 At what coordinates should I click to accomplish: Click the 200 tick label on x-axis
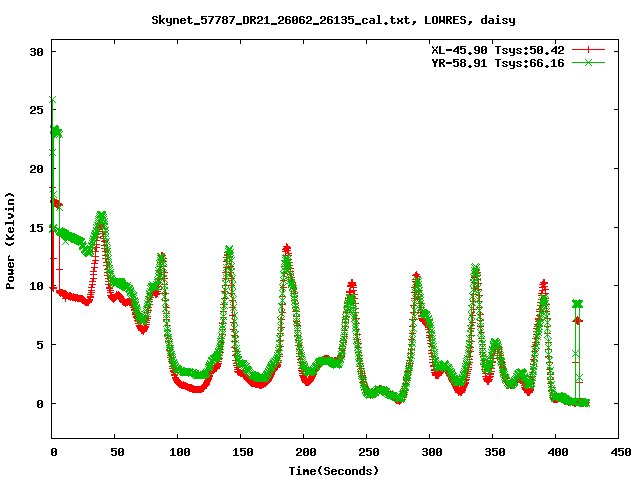pyautogui.click(x=303, y=452)
